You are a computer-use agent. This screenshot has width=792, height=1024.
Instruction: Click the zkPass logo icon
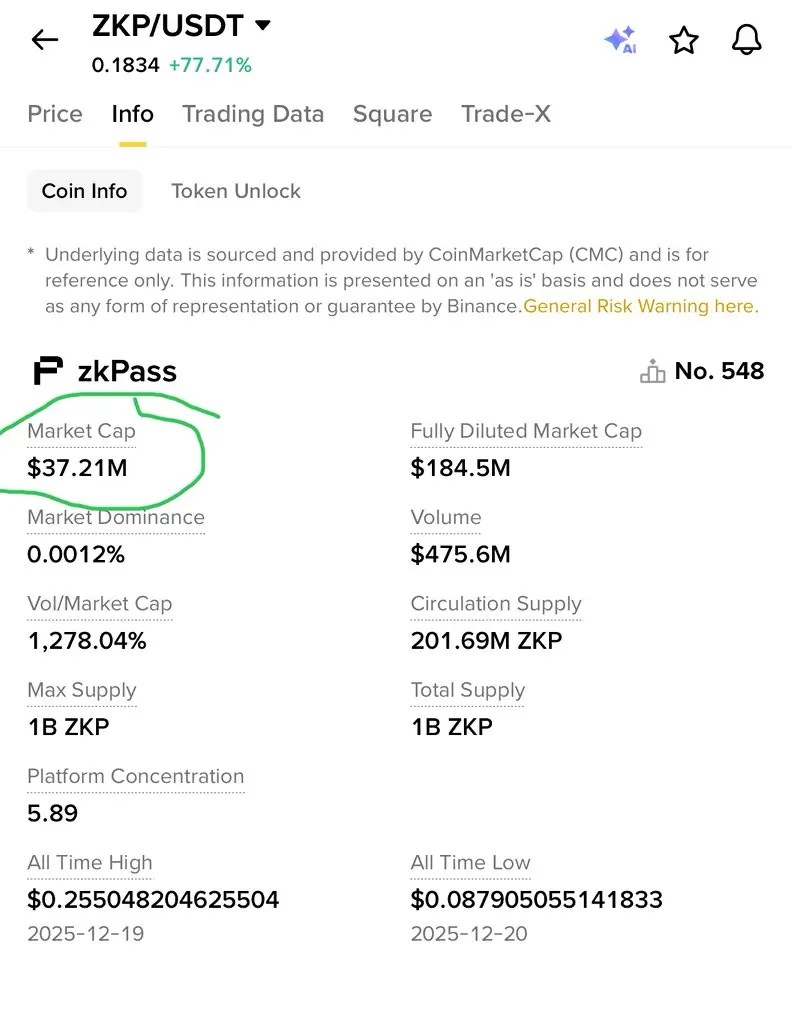[47, 372]
